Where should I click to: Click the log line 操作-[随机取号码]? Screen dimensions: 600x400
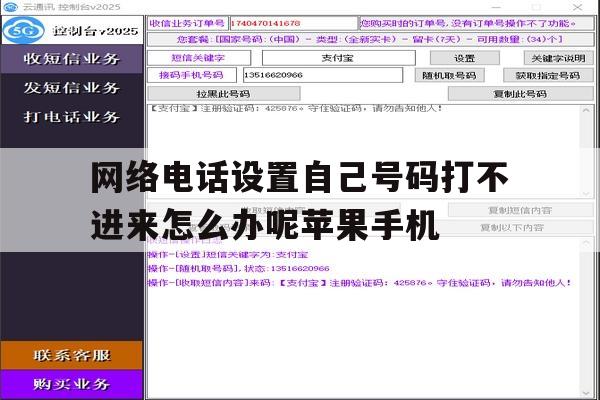(239, 268)
